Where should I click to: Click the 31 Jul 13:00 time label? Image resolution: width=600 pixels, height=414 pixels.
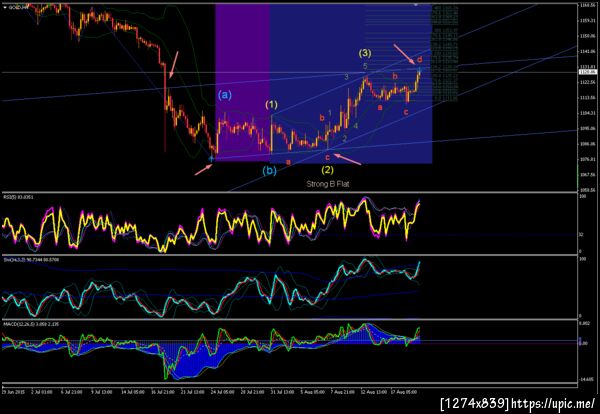click(282, 392)
